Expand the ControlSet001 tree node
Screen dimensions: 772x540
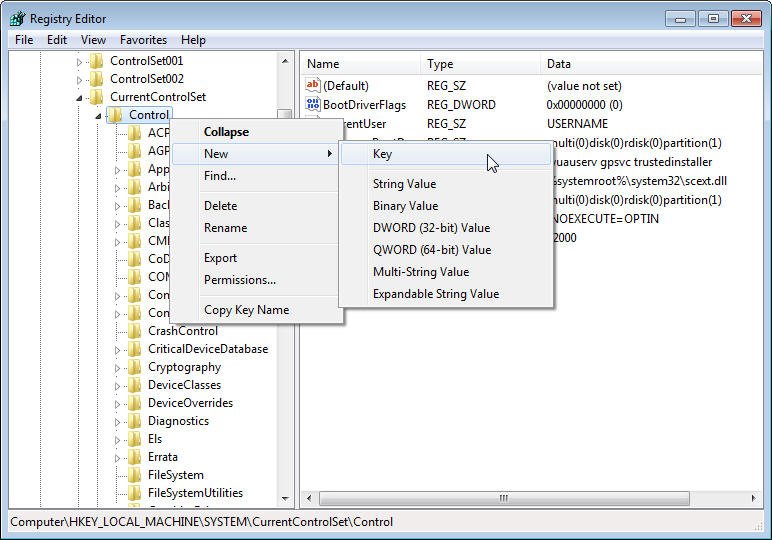coord(79,62)
